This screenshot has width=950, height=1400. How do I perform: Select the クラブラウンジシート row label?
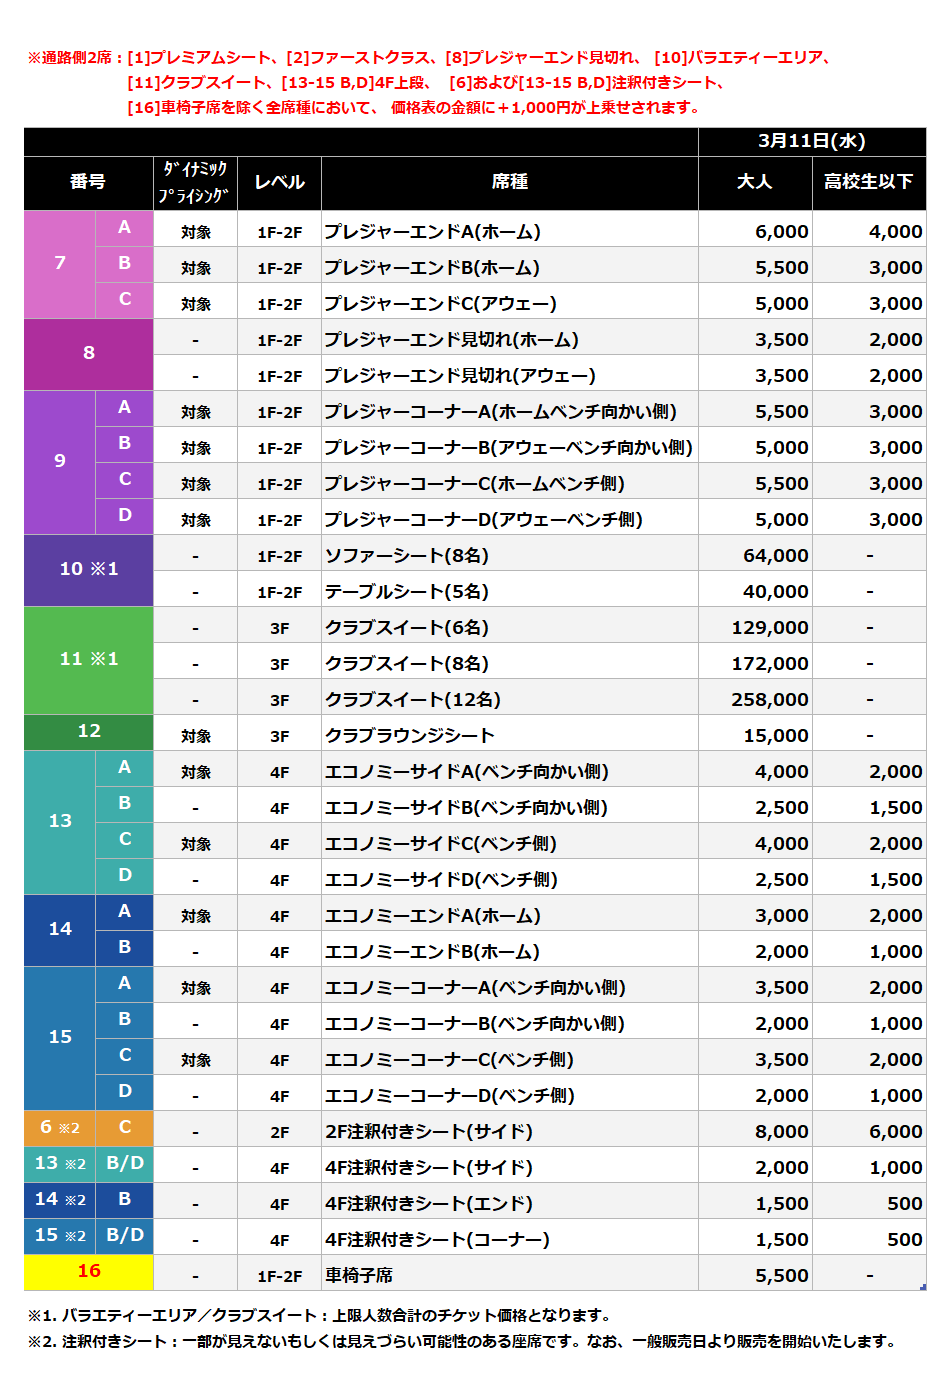pyautogui.click(x=410, y=736)
